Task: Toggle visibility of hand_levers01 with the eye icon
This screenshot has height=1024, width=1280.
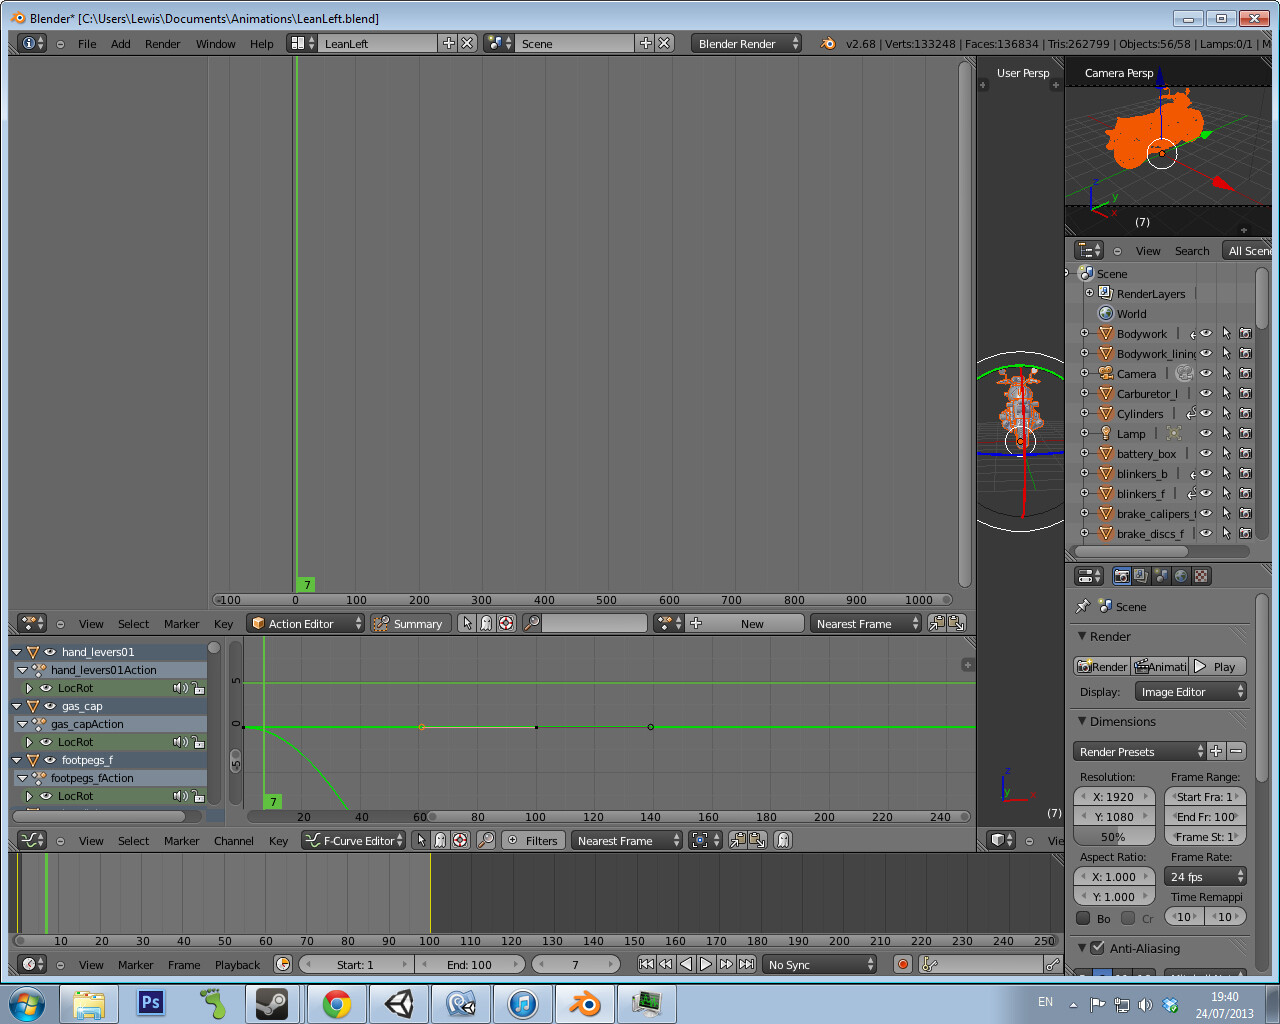Action: pos(50,651)
